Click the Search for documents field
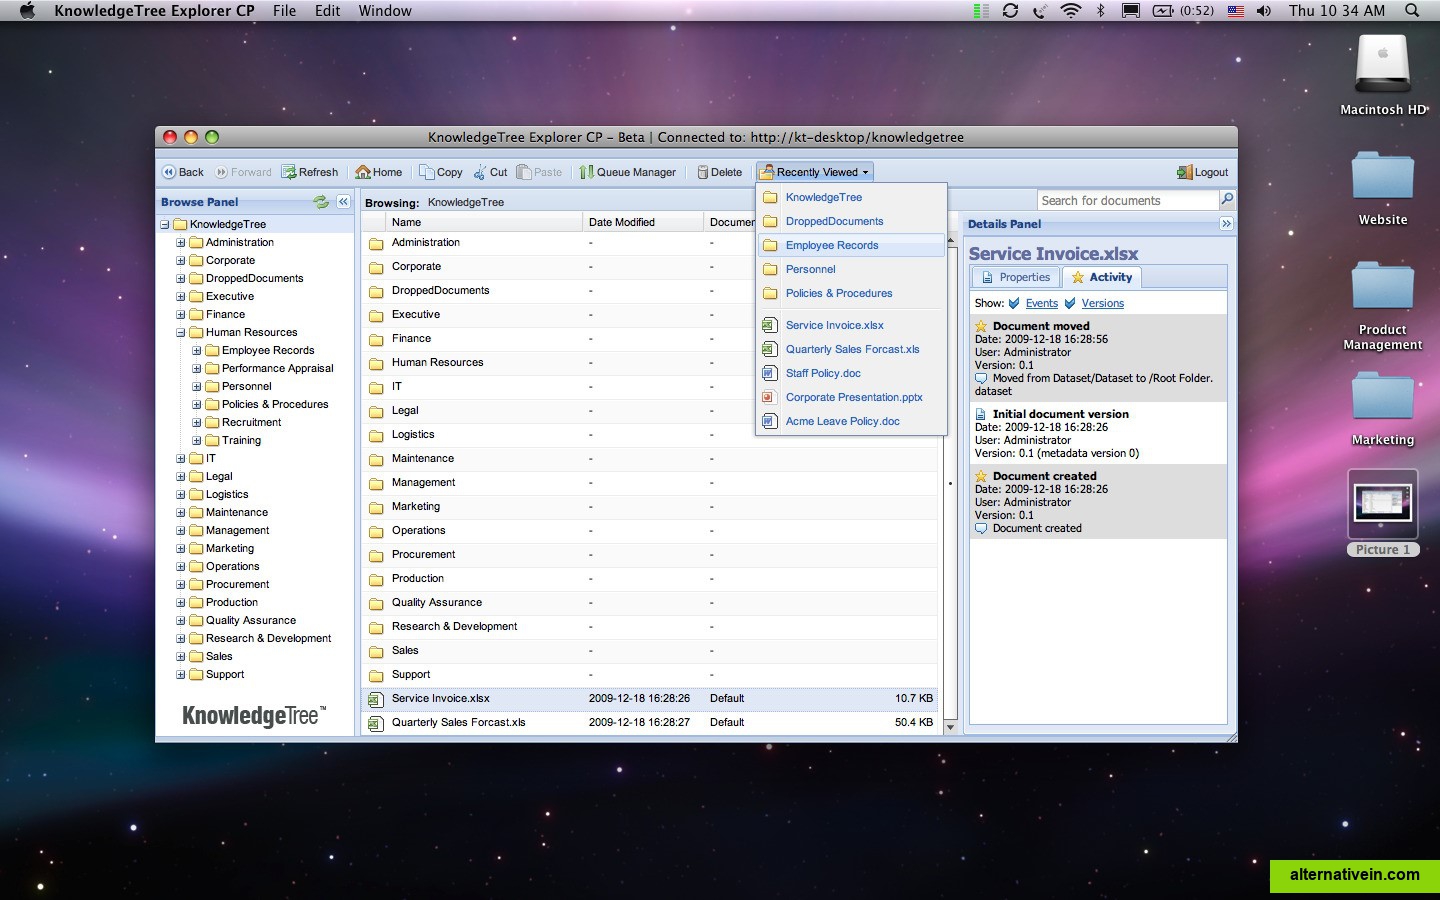The width and height of the screenshot is (1440, 900). tap(1127, 200)
